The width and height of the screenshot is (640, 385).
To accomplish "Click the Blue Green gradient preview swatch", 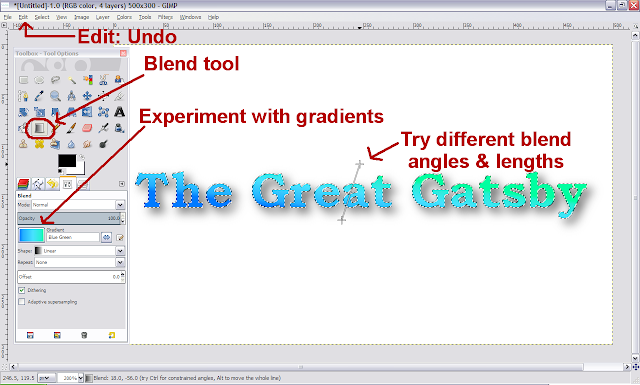I will click(x=31, y=236).
